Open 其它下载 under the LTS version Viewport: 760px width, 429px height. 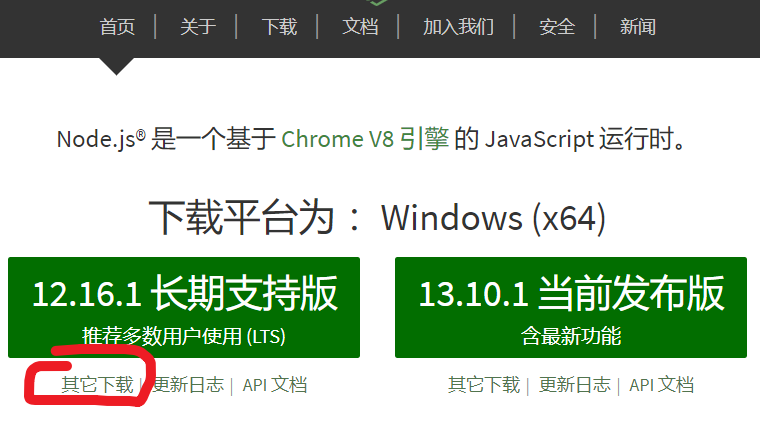(x=97, y=385)
